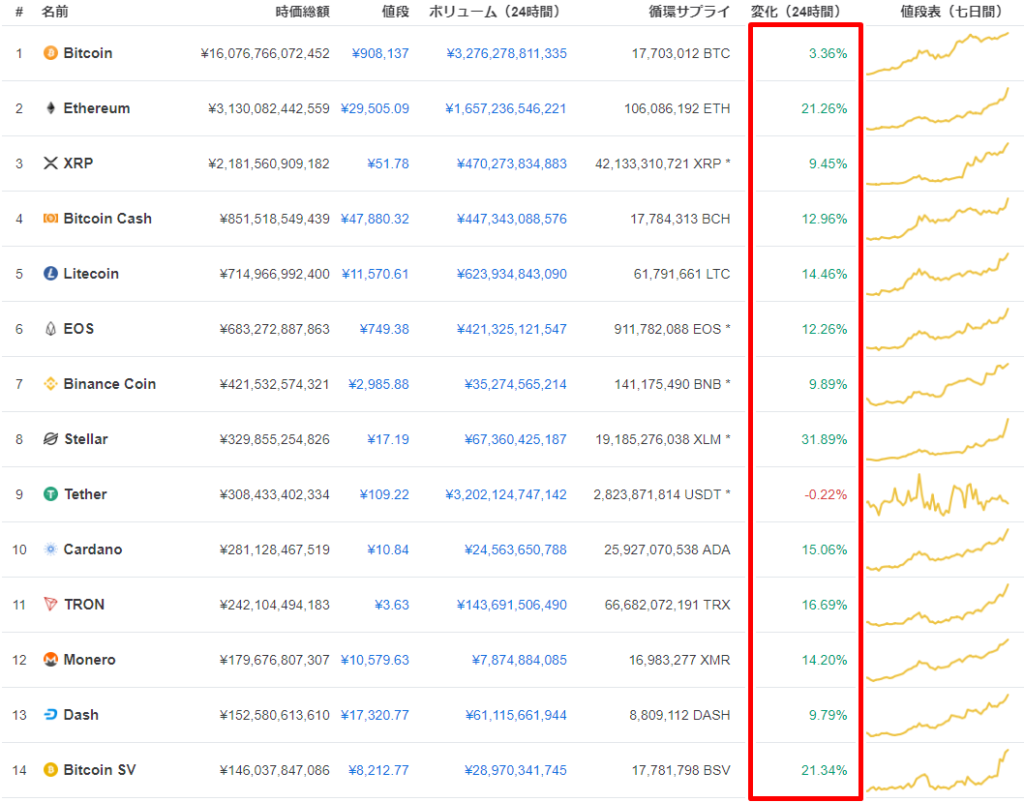Viewport: 1024px width, 802px height.
Task: Click the TRON logo icon
Action: (50, 604)
